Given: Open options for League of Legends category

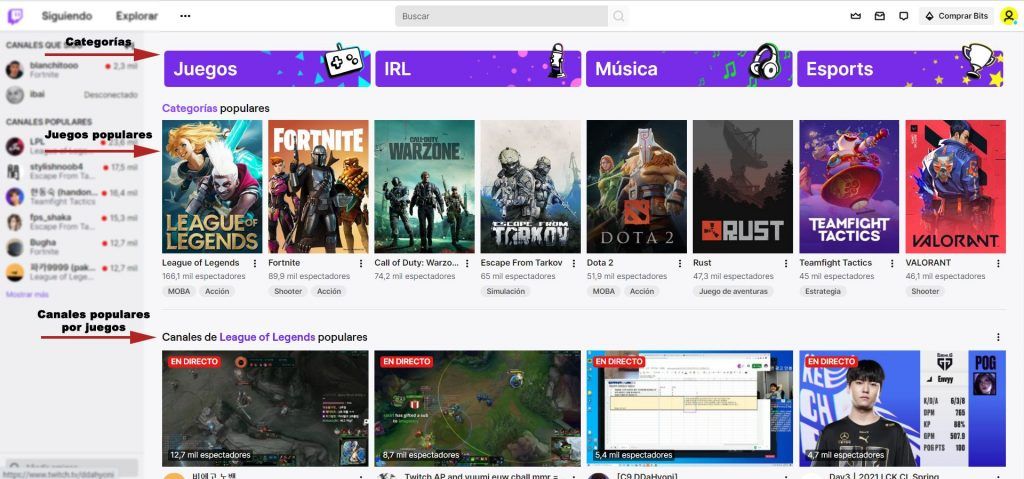Looking at the screenshot, I should (255, 263).
